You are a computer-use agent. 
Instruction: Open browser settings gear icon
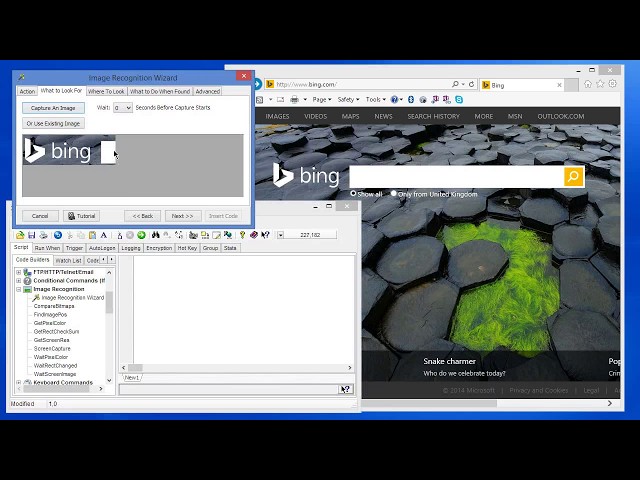pos(613,84)
